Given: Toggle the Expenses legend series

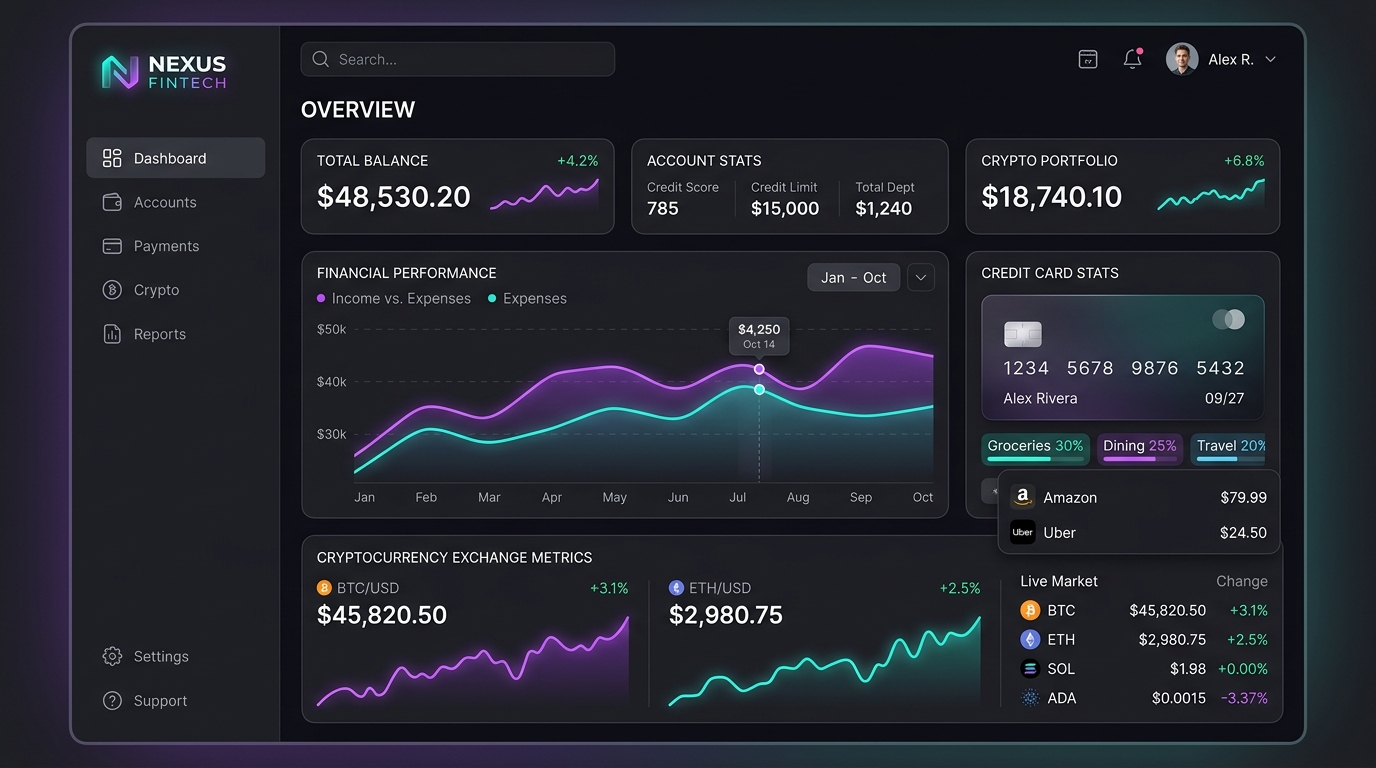Looking at the screenshot, I should click(x=527, y=298).
